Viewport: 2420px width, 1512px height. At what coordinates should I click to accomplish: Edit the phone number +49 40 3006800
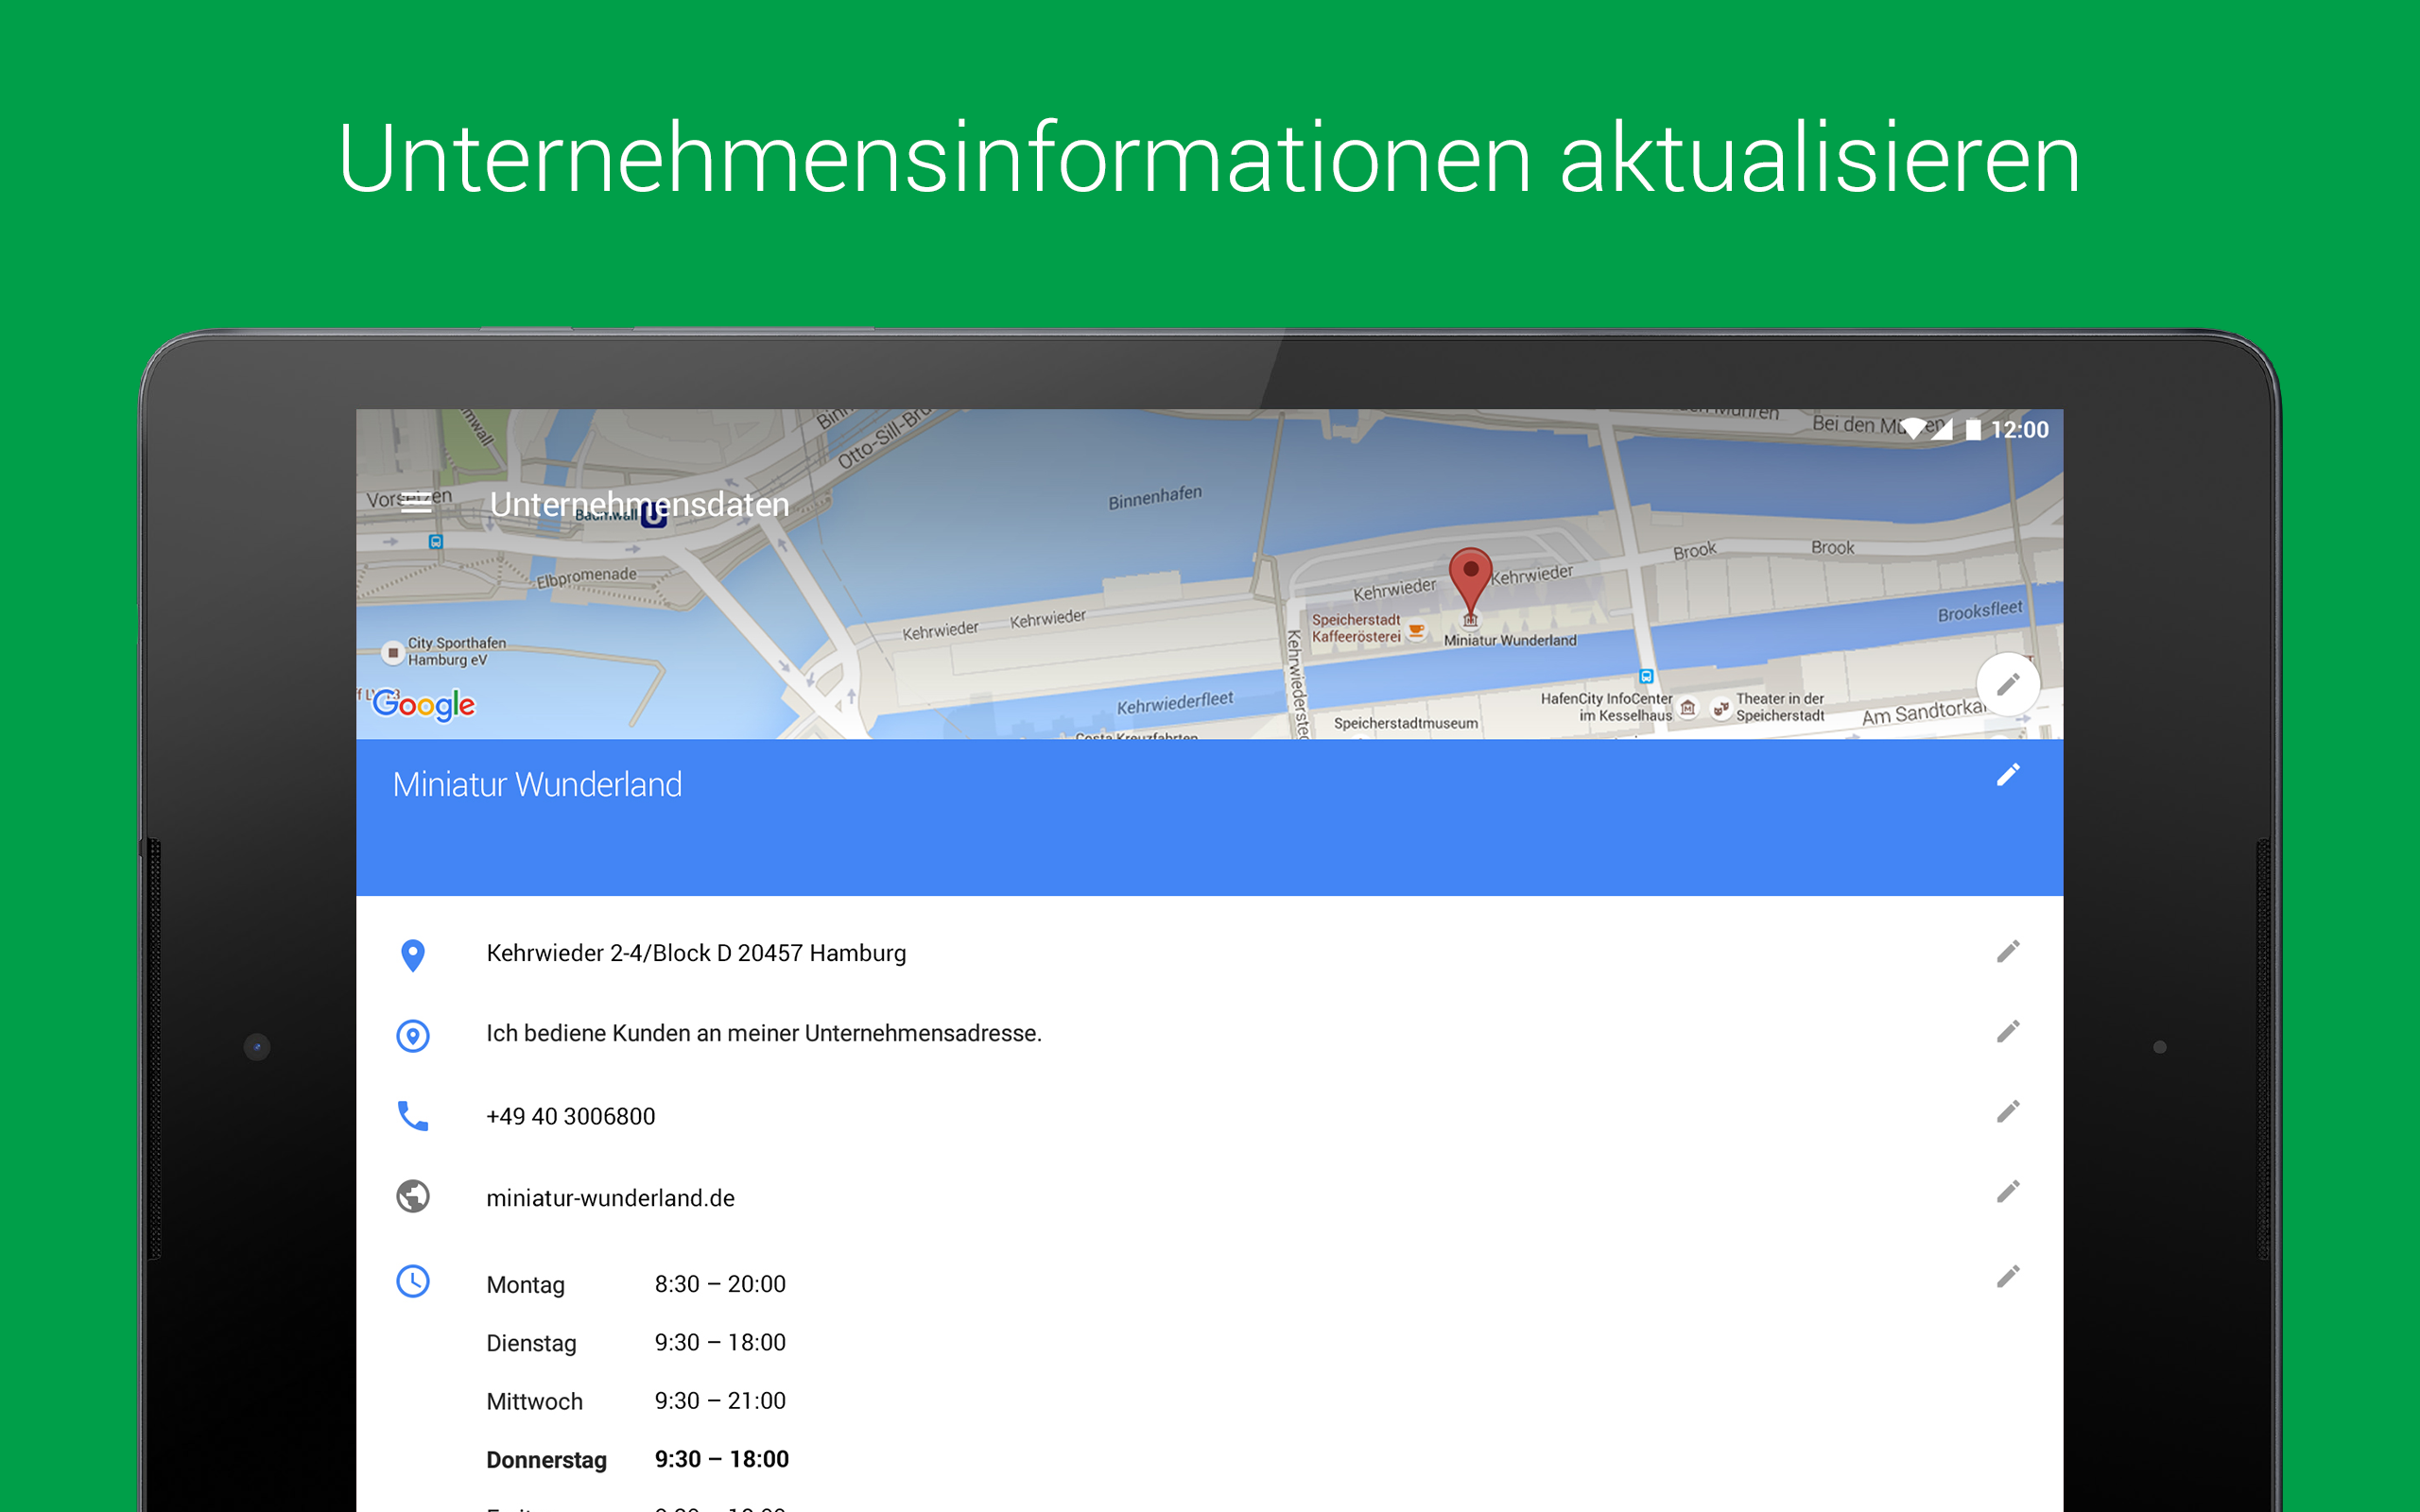2008,1112
